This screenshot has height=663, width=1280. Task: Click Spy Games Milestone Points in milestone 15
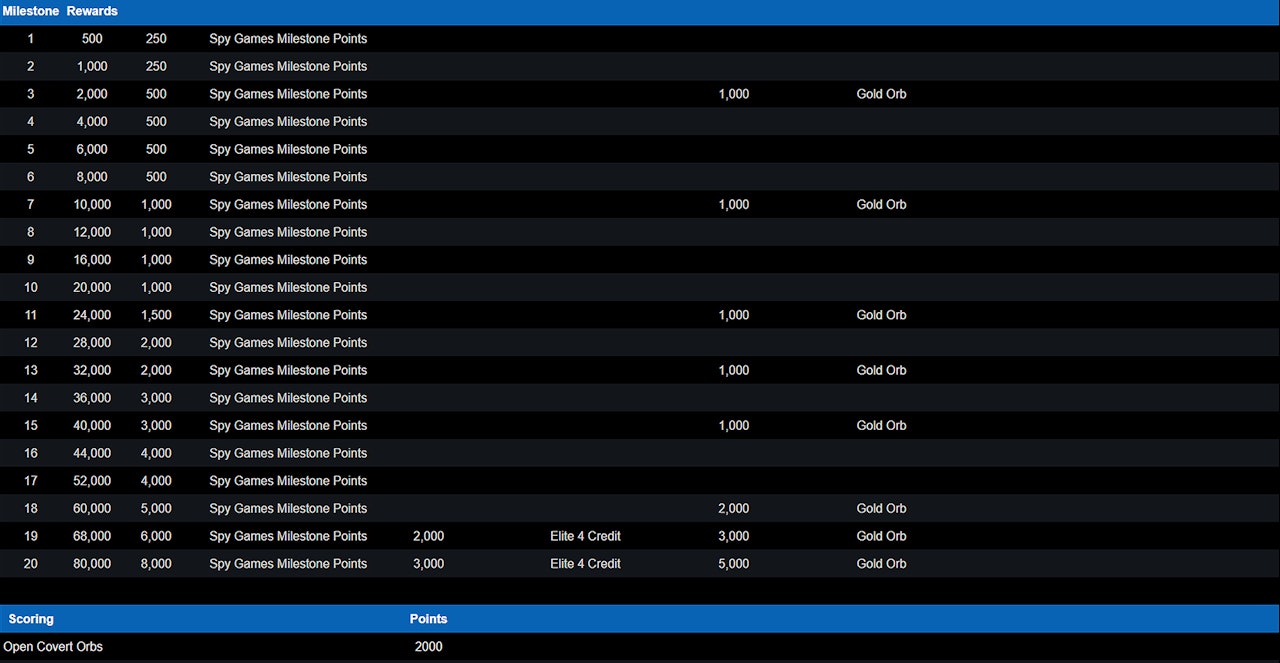[x=288, y=425]
